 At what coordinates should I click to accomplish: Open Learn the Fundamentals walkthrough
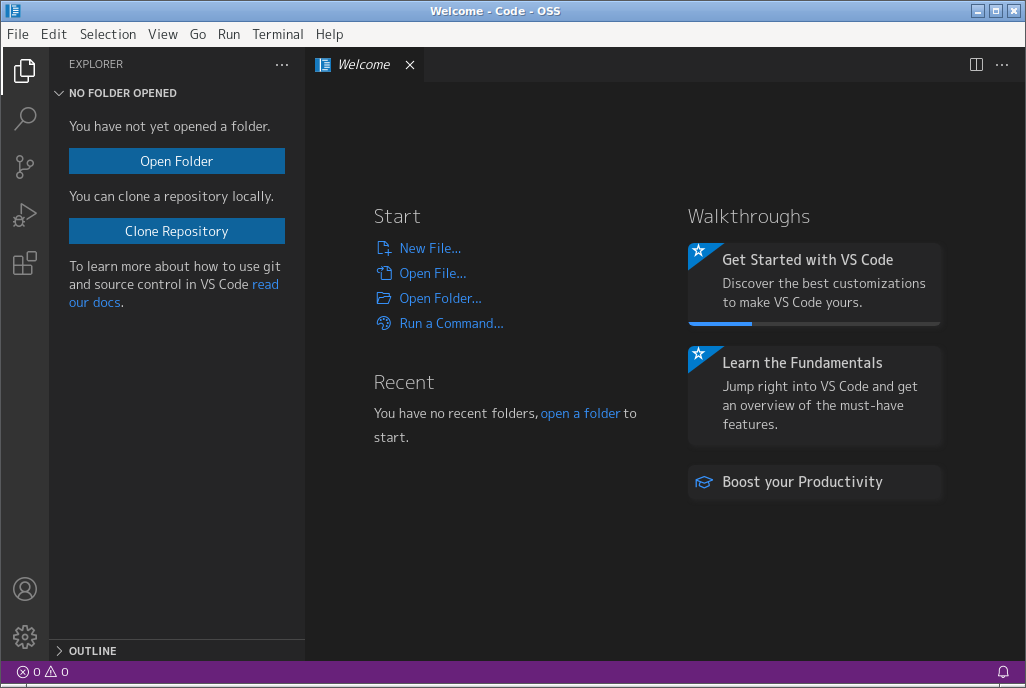[815, 396]
